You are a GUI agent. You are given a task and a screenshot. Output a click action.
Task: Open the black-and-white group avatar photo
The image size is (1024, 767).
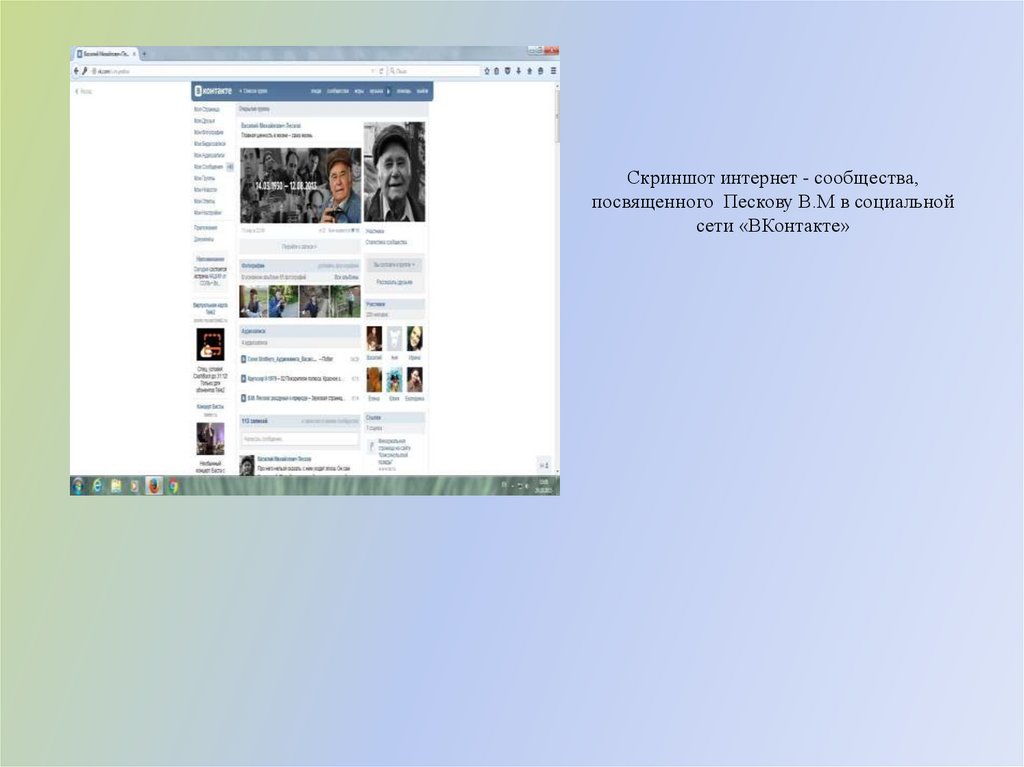394,172
